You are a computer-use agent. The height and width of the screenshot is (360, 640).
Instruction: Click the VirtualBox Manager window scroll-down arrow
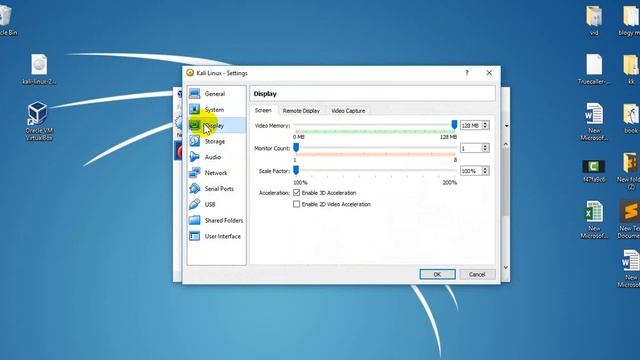tap(506, 268)
